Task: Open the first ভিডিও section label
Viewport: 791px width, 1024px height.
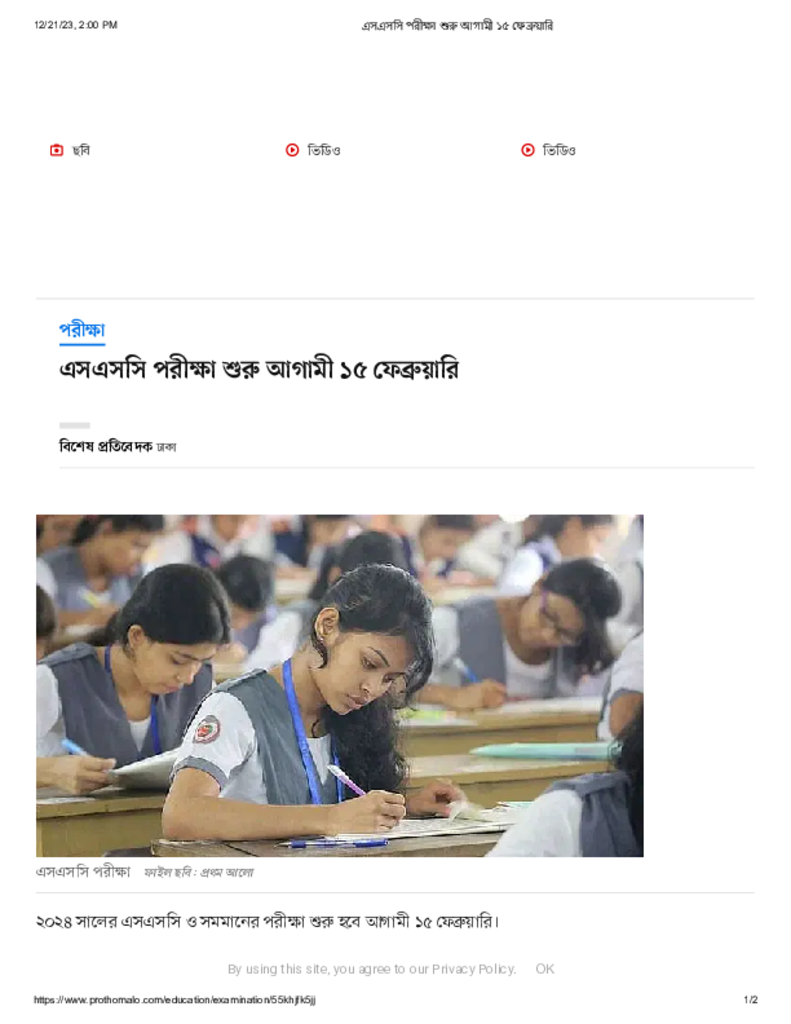Action: [x=324, y=151]
